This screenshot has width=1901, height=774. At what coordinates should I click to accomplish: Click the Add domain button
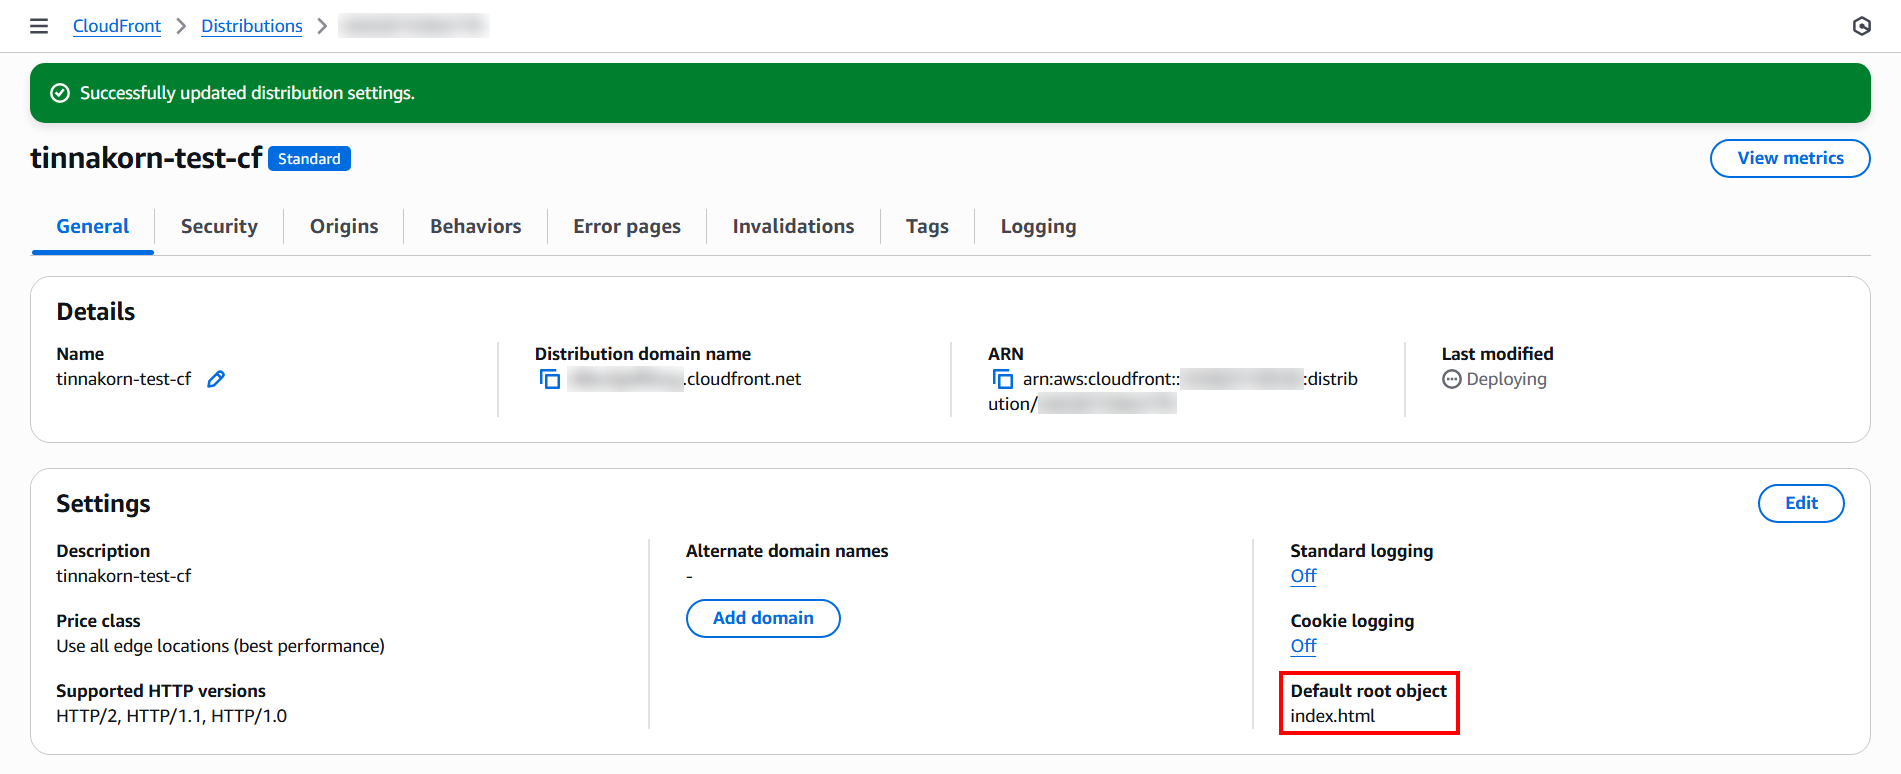tap(763, 618)
